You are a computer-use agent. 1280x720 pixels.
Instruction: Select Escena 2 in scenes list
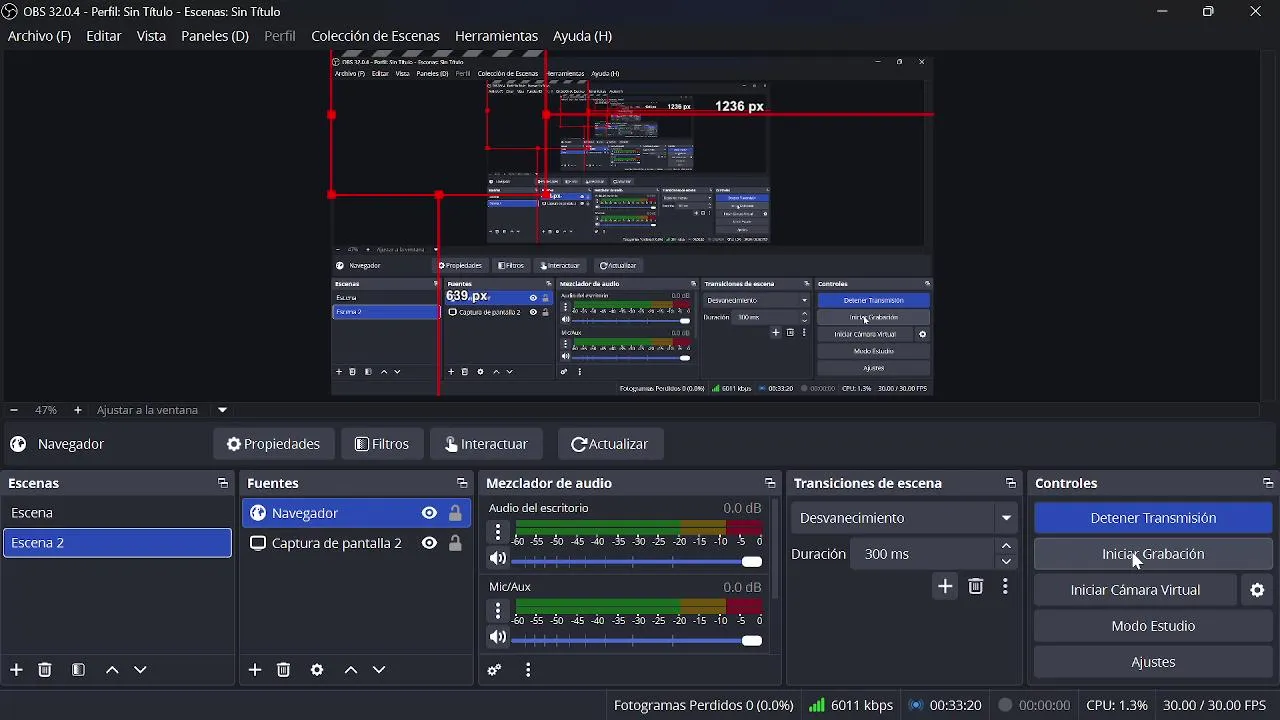coord(117,543)
